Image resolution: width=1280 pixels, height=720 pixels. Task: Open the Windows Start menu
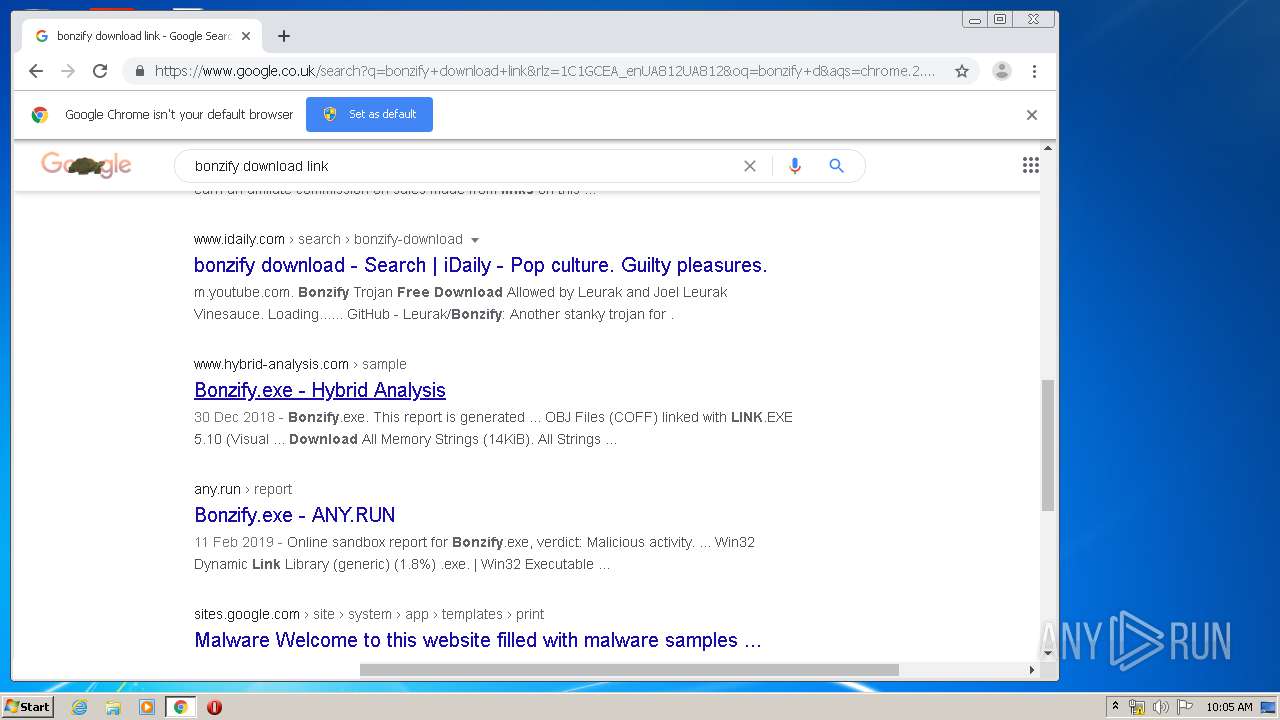[x=28, y=706]
